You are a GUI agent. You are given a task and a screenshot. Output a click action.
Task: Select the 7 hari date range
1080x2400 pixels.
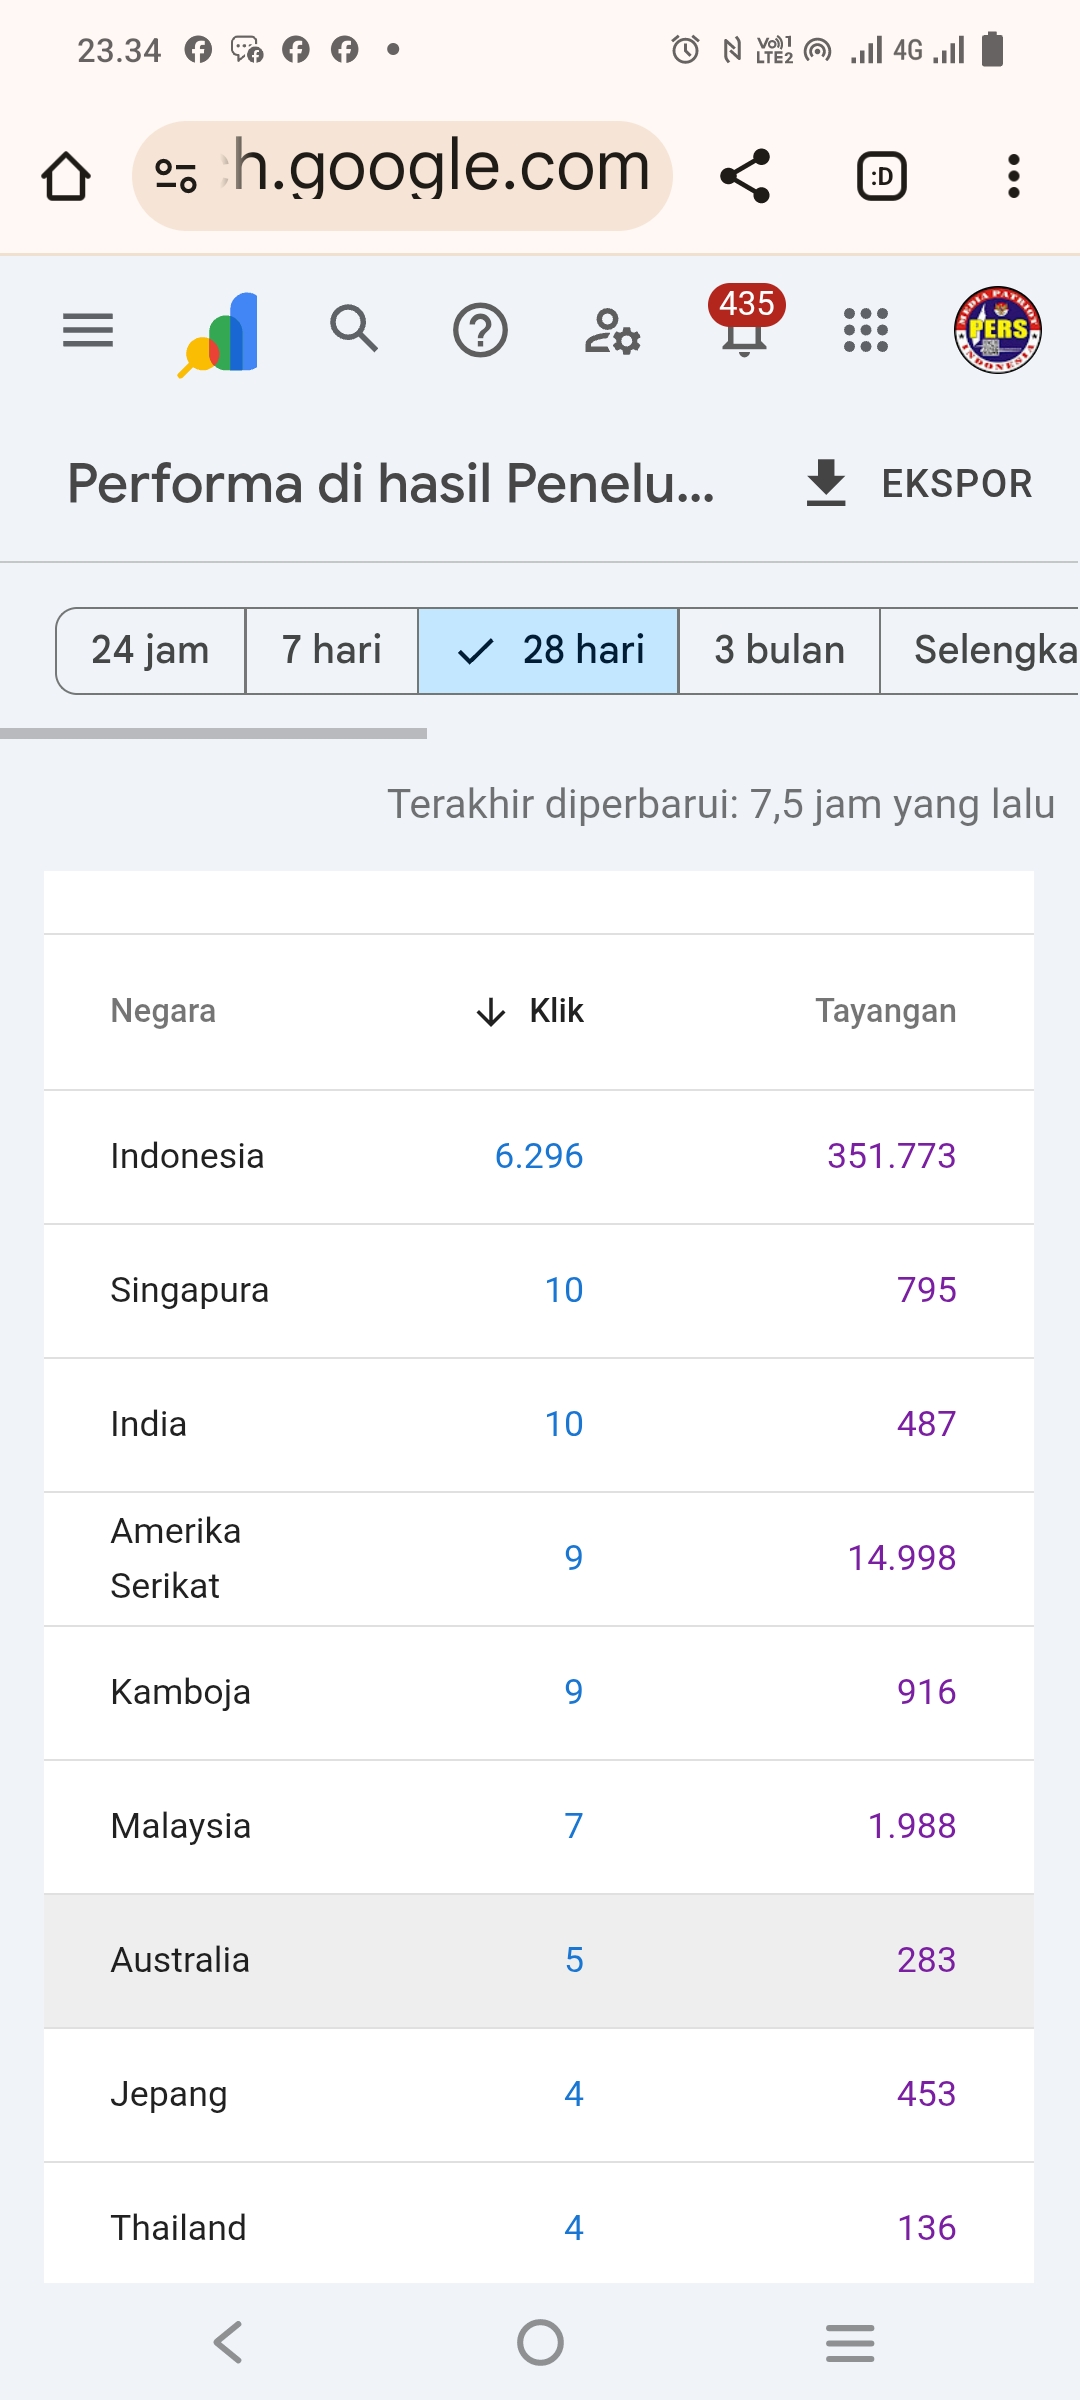tap(332, 650)
